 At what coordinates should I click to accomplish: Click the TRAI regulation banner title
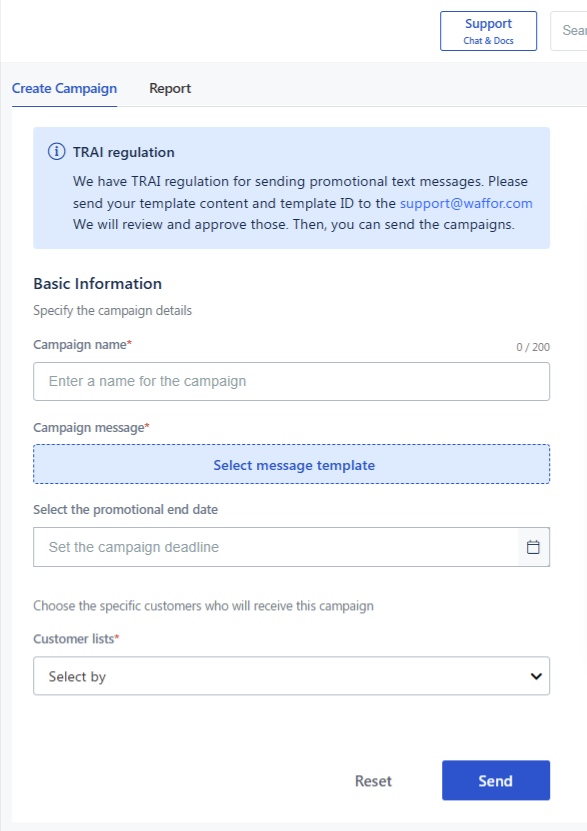[123, 152]
